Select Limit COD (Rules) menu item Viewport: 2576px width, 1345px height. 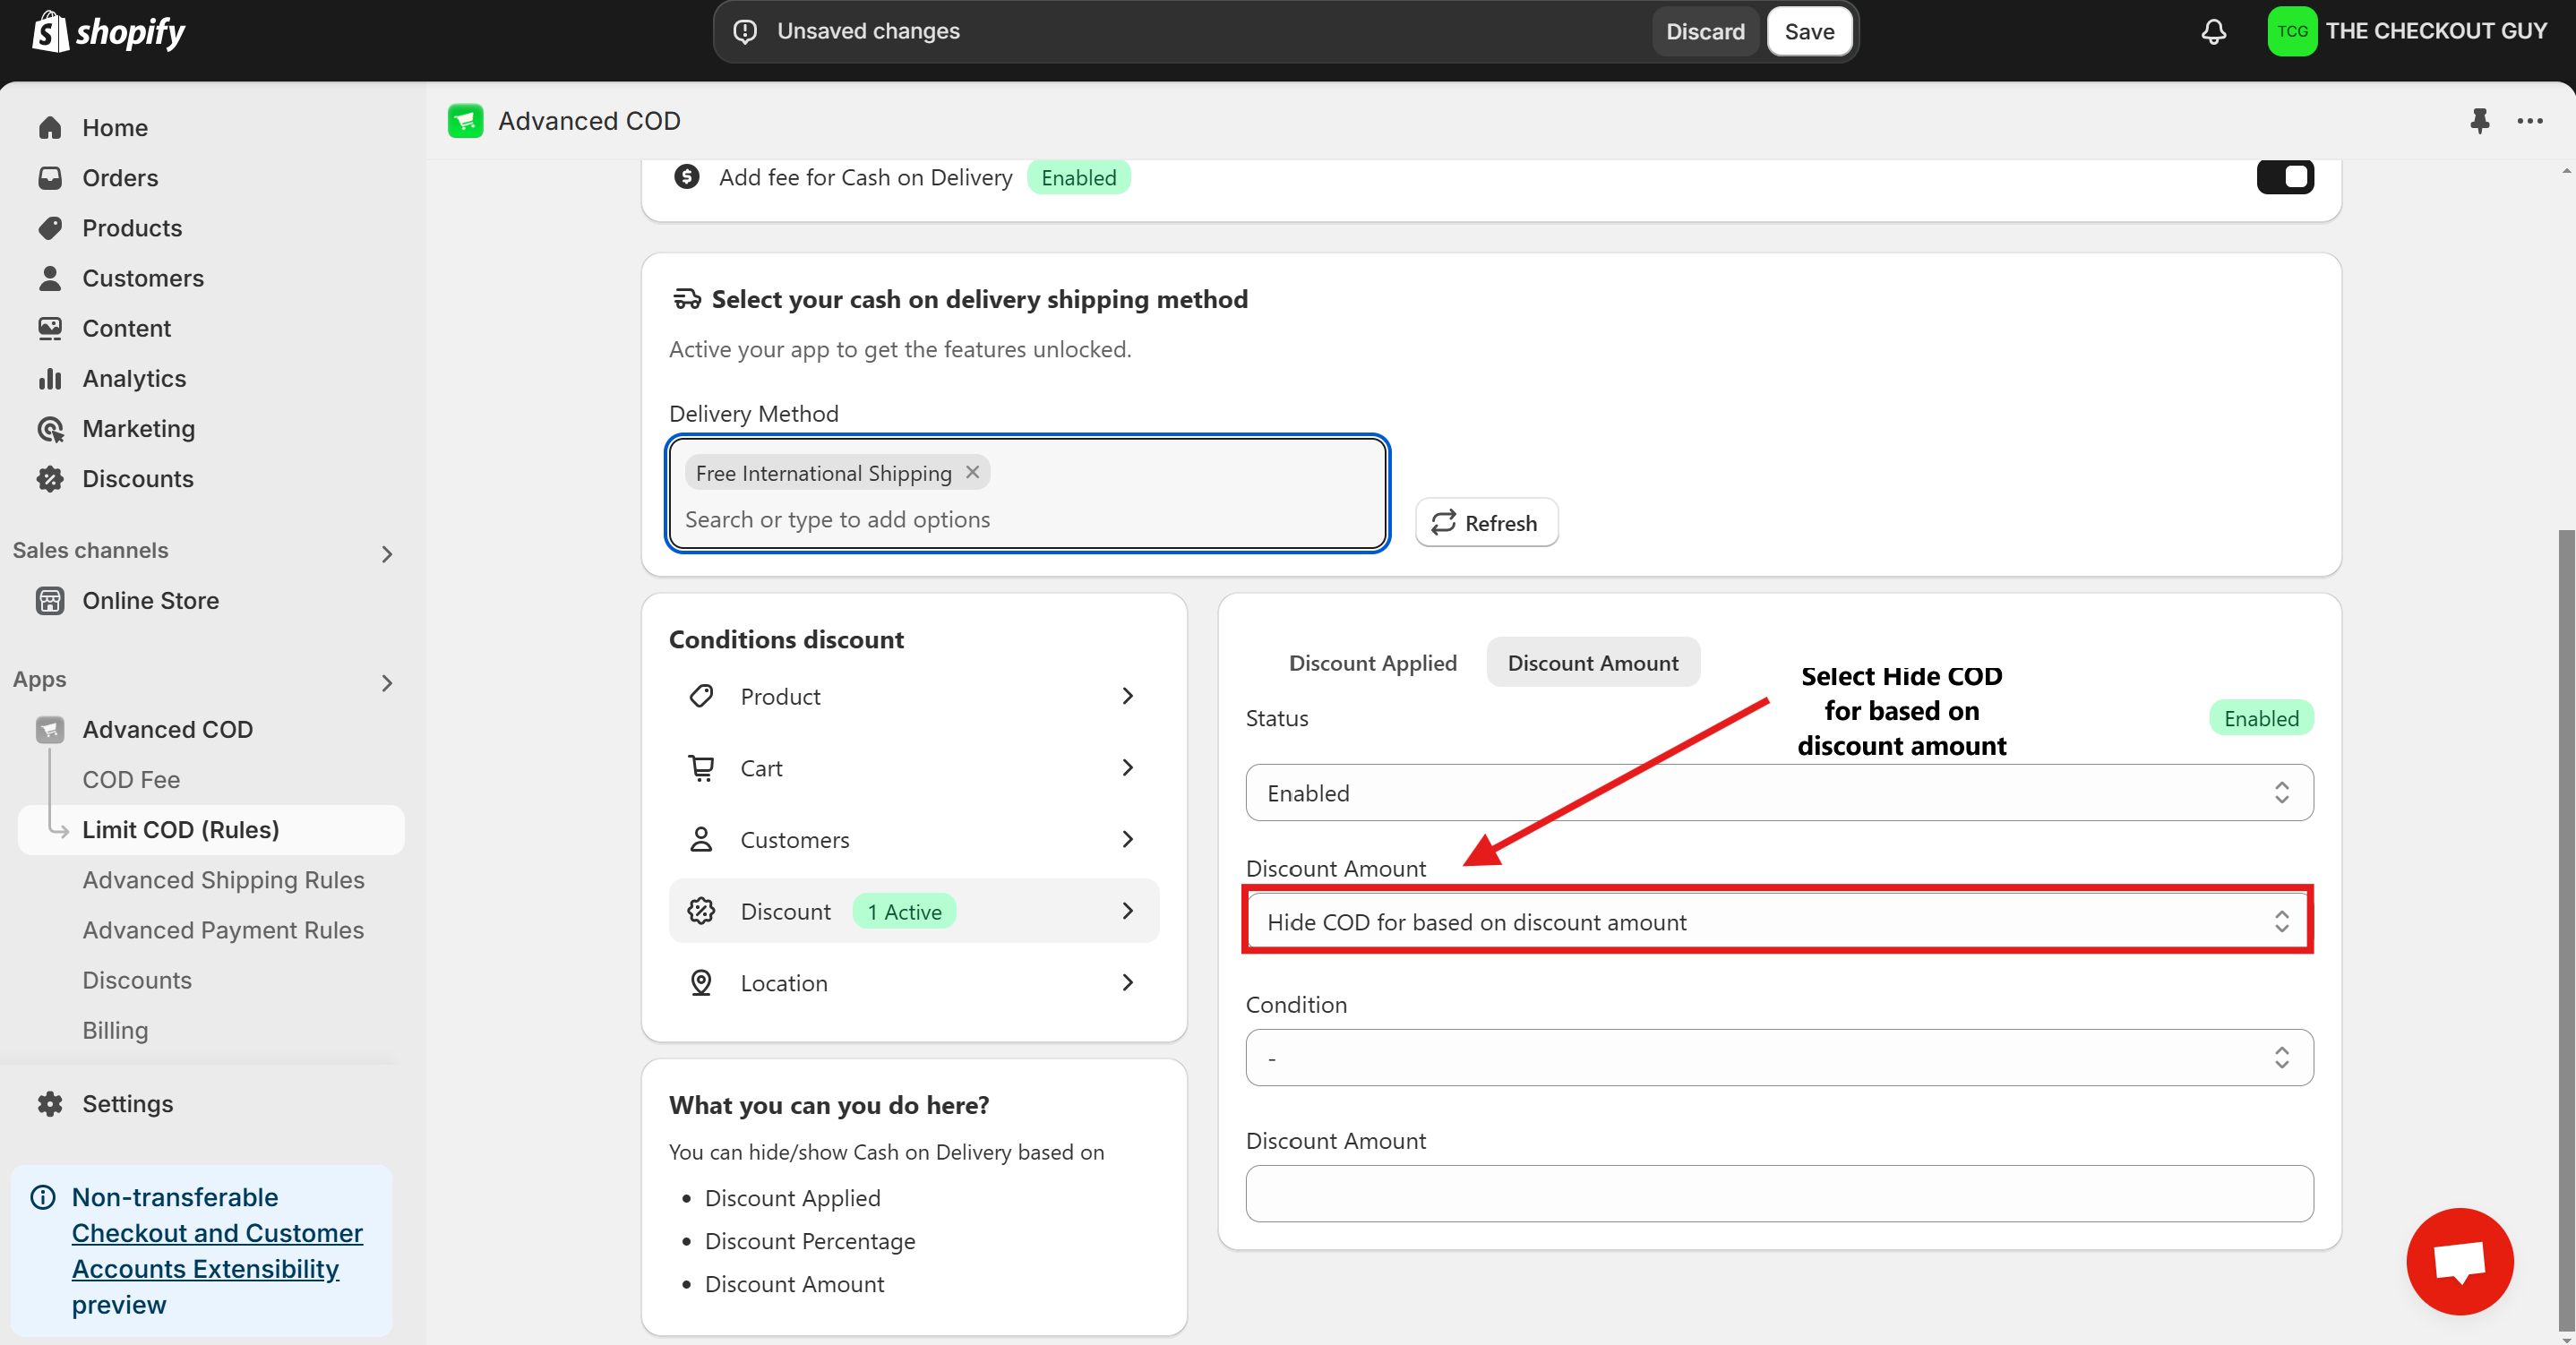pyautogui.click(x=211, y=830)
